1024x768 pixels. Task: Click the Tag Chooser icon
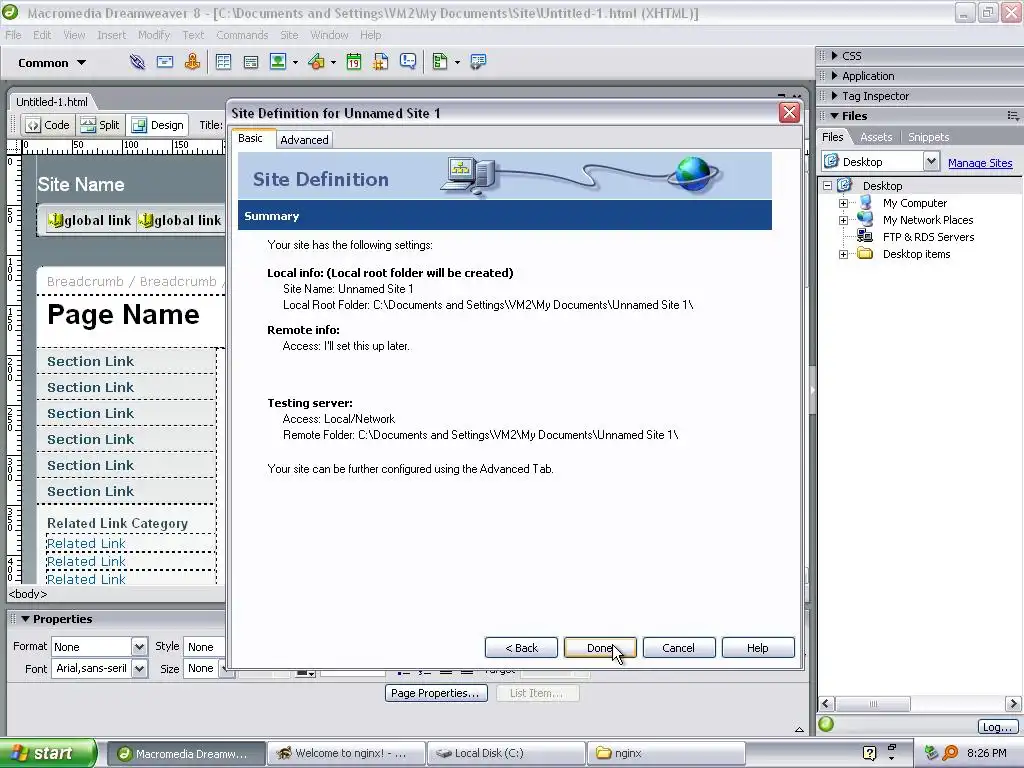478,62
